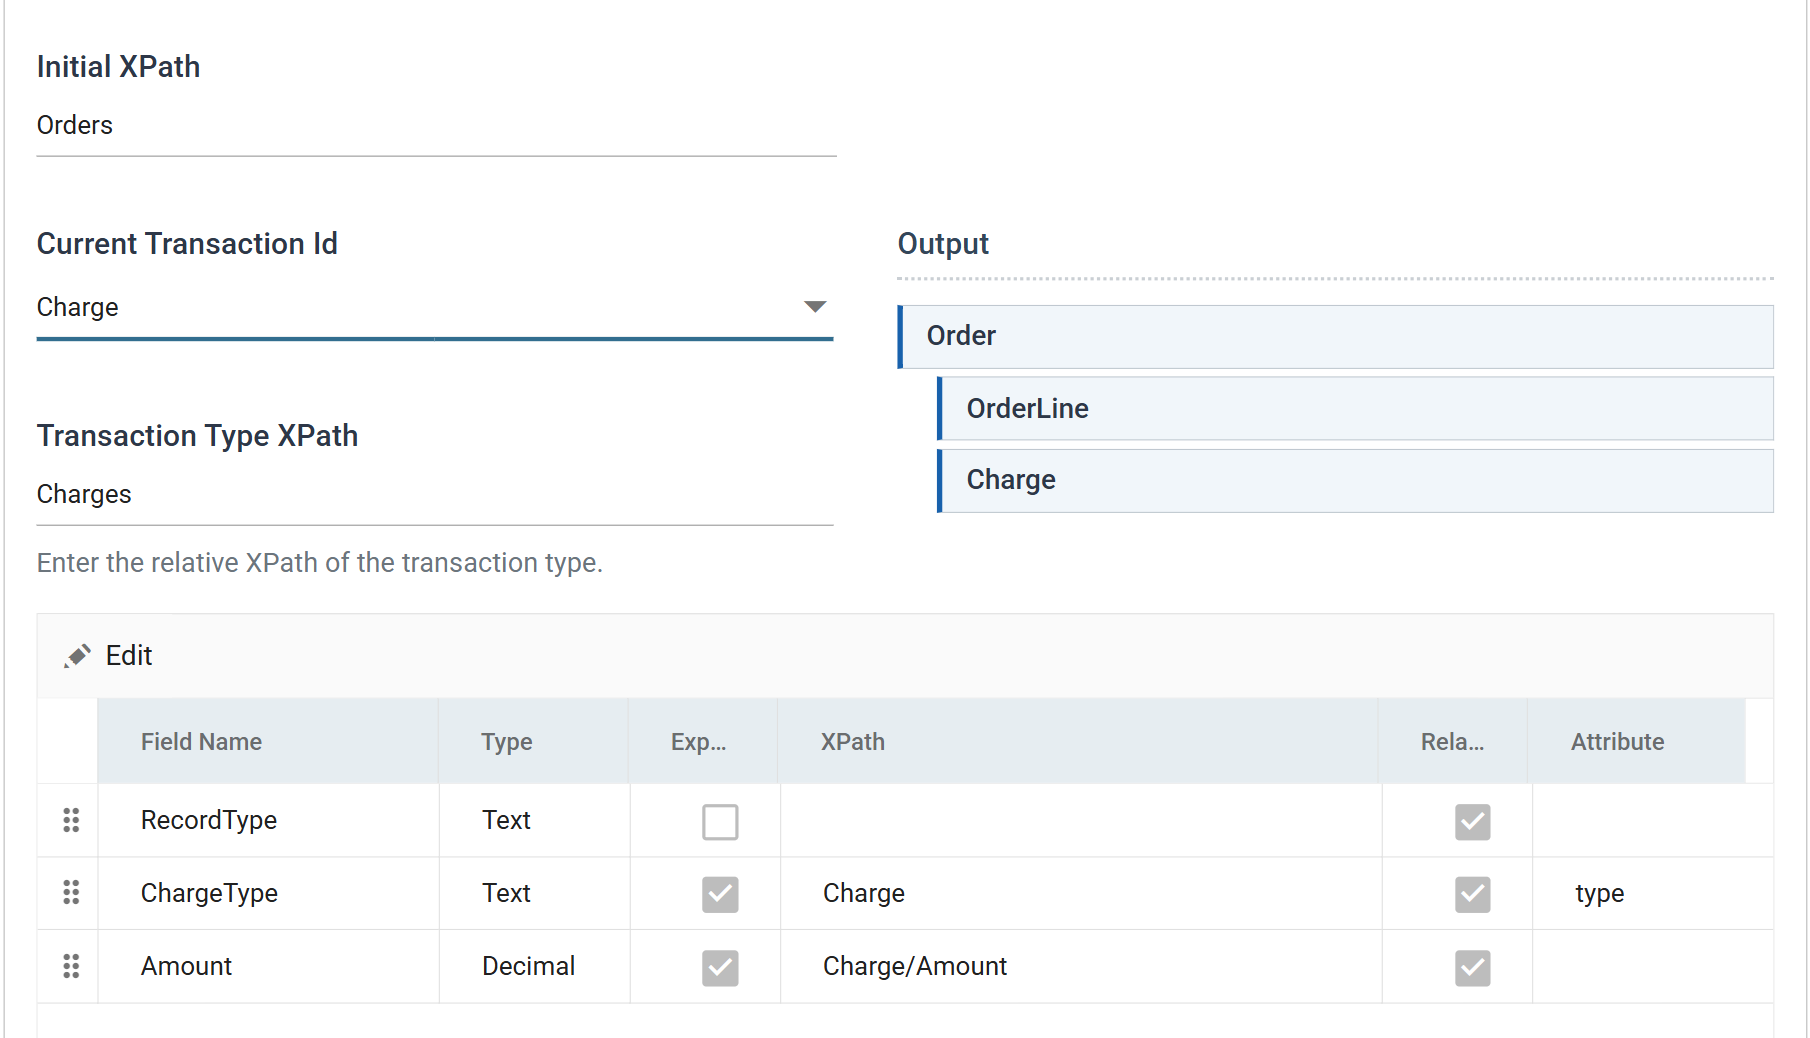The height and width of the screenshot is (1038, 1810).
Task: Click the XPath column header
Action: click(1078, 741)
